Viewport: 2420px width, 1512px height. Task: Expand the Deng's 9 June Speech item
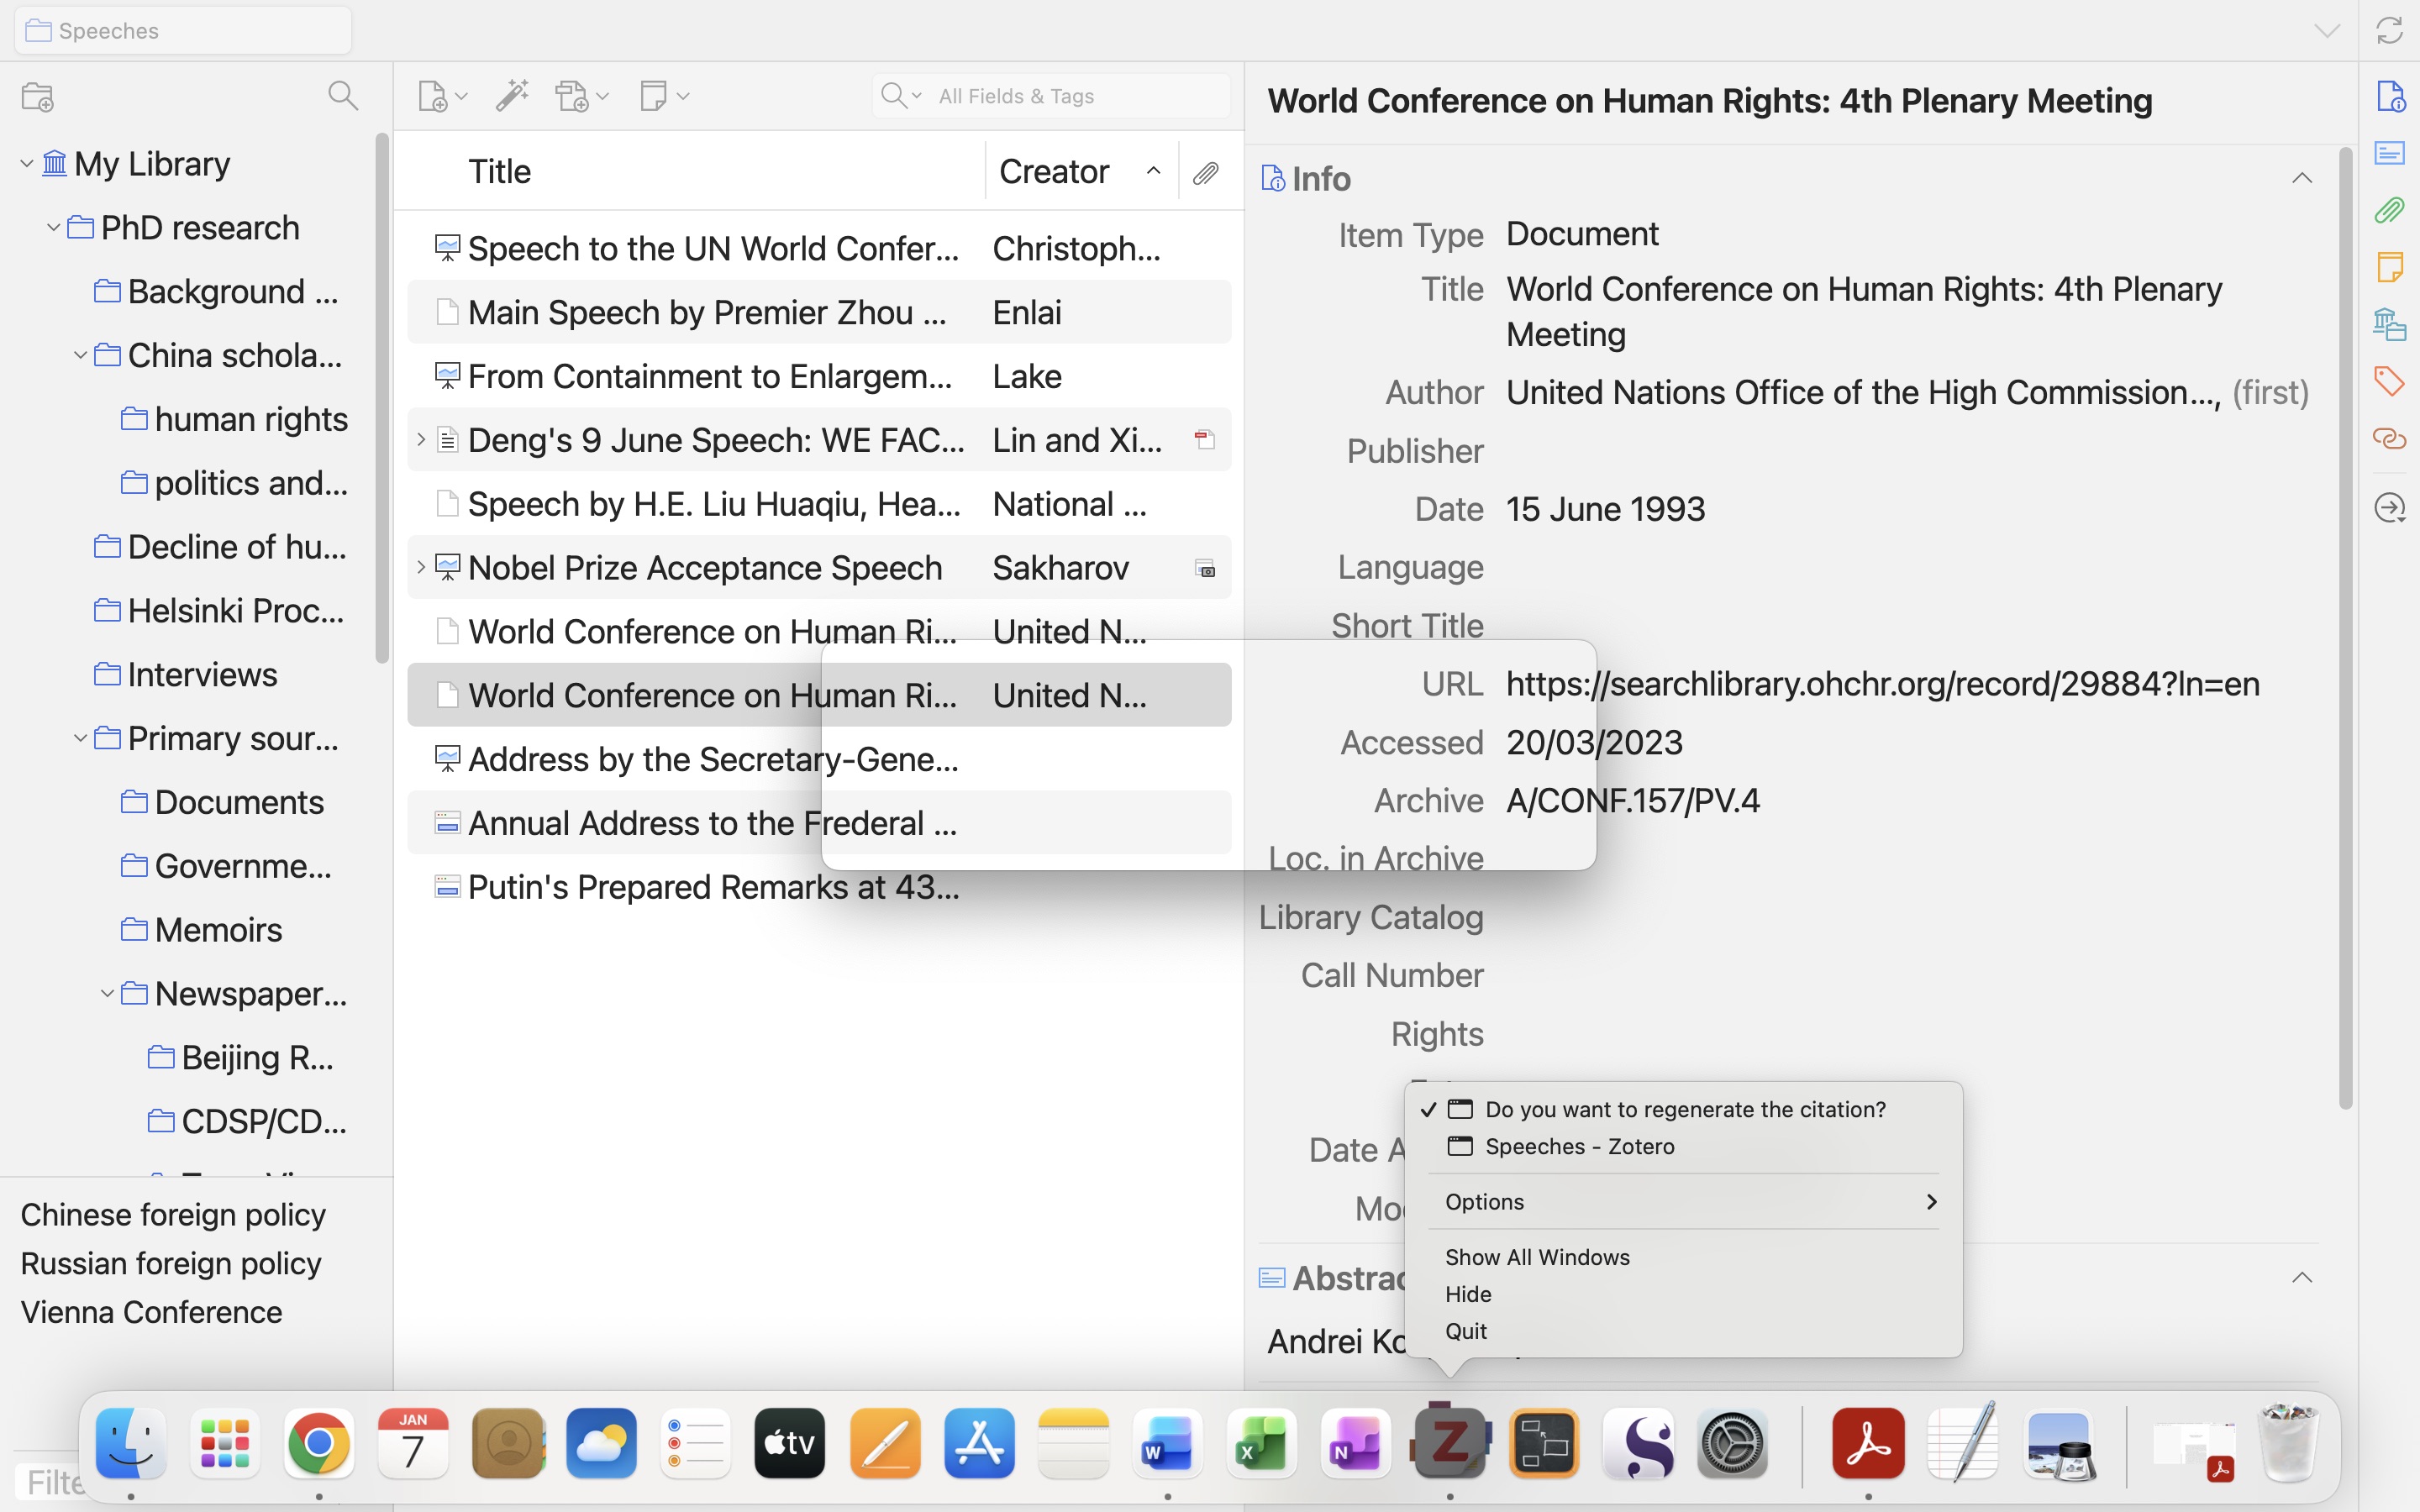421,439
